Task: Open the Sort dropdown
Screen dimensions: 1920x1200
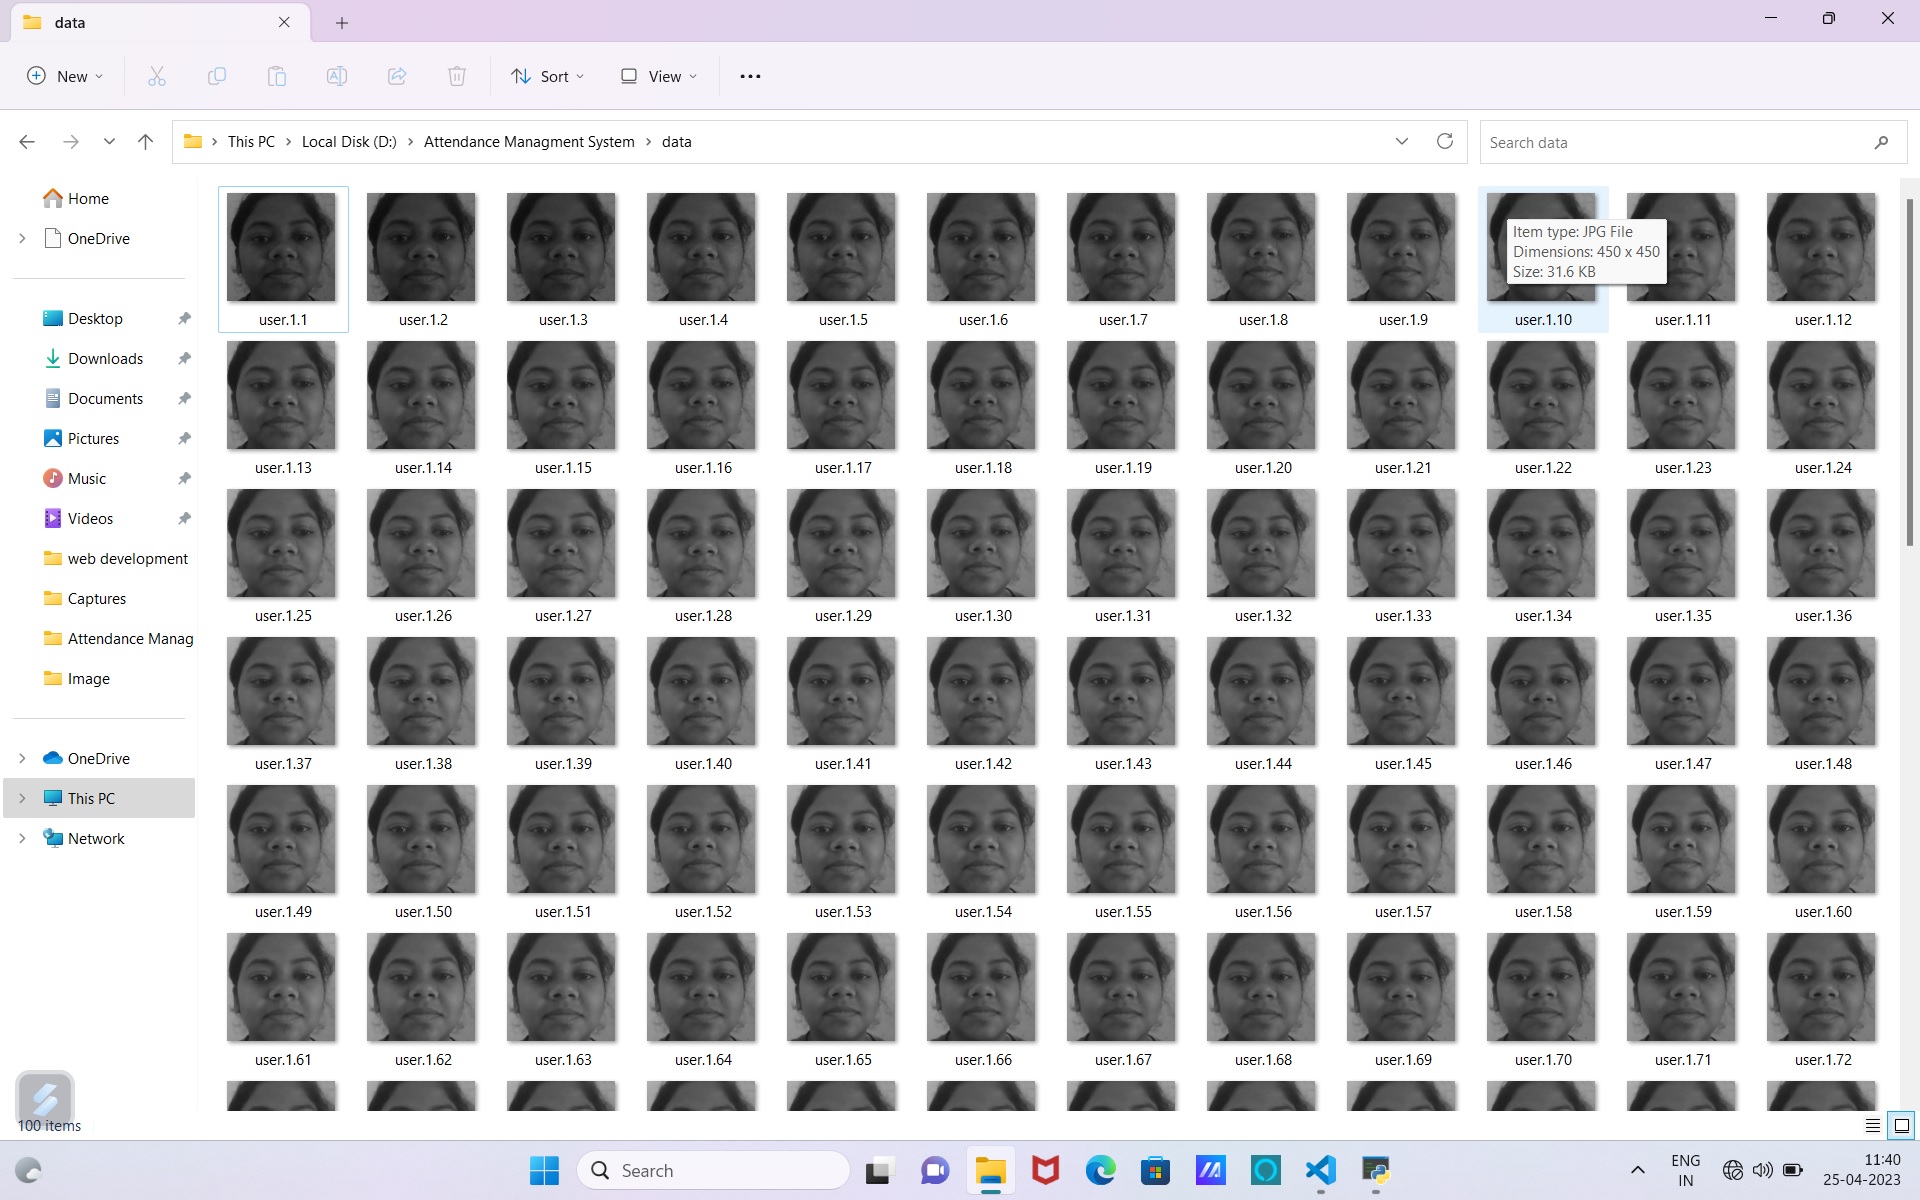Action: (546, 75)
